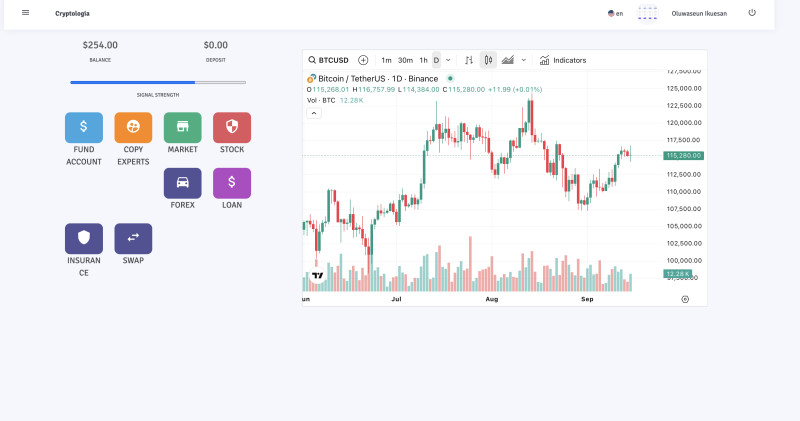
Task: Click the signal strength progress bar
Action: point(158,82)
